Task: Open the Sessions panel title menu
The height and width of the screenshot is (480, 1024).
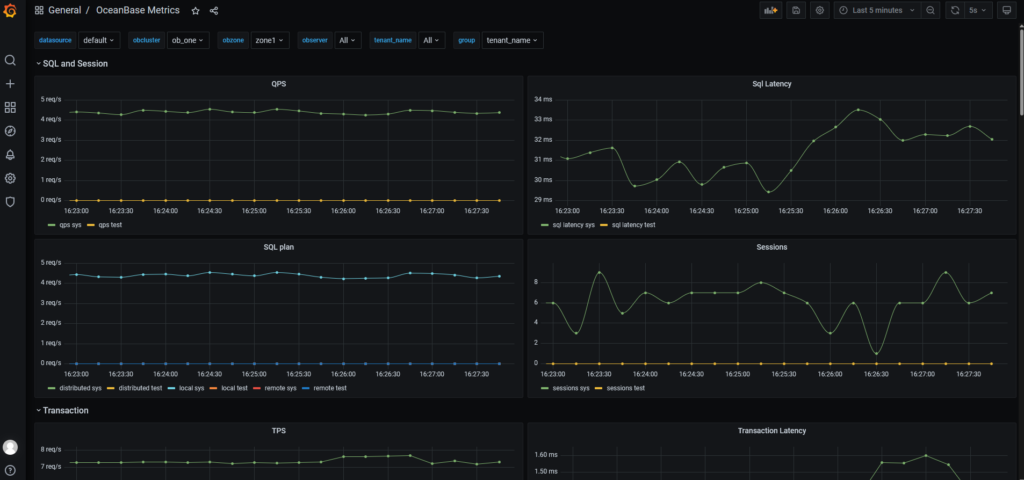Action: click(x=772, y=247)
